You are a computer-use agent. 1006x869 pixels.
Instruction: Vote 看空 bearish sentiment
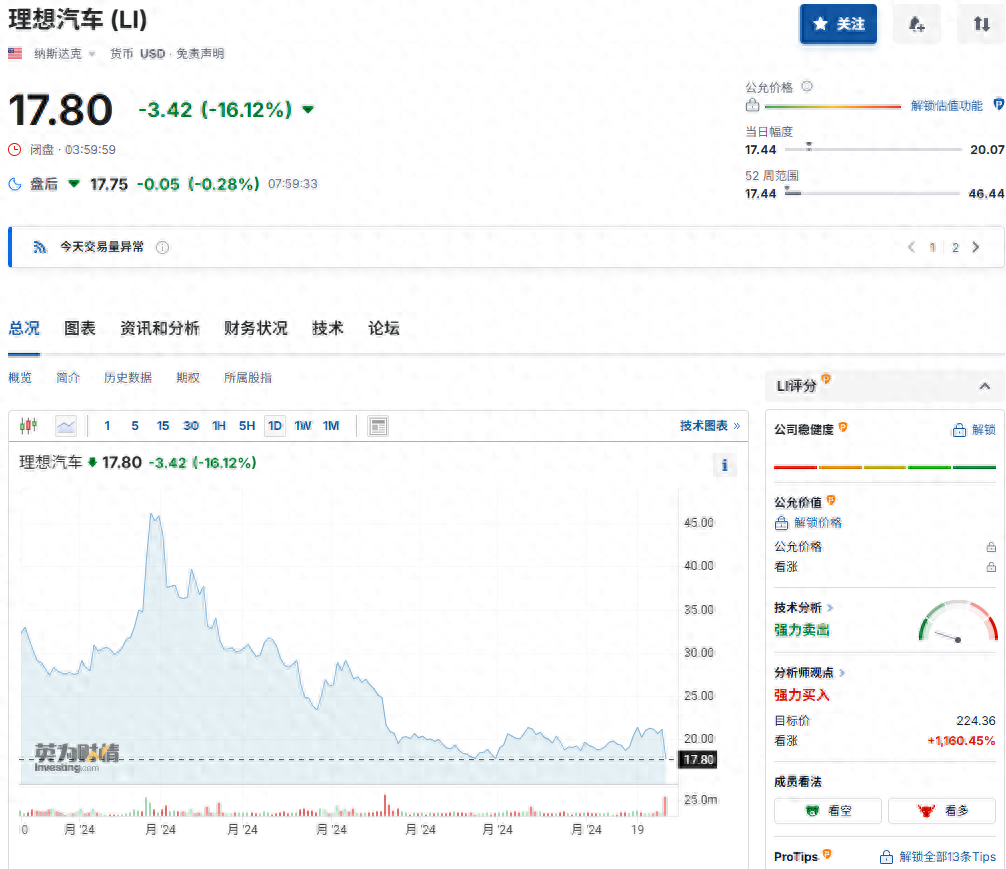(x=828, y=811)
